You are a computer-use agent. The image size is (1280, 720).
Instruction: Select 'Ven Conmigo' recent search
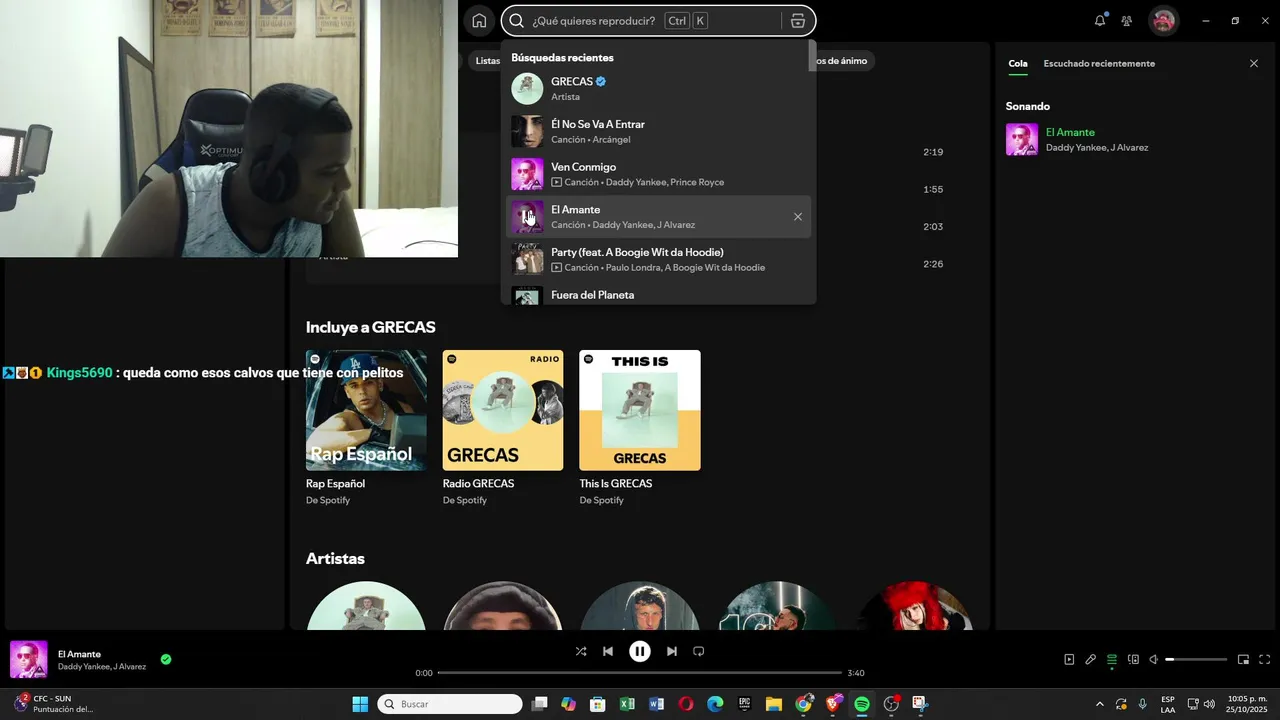coord(658,174)
